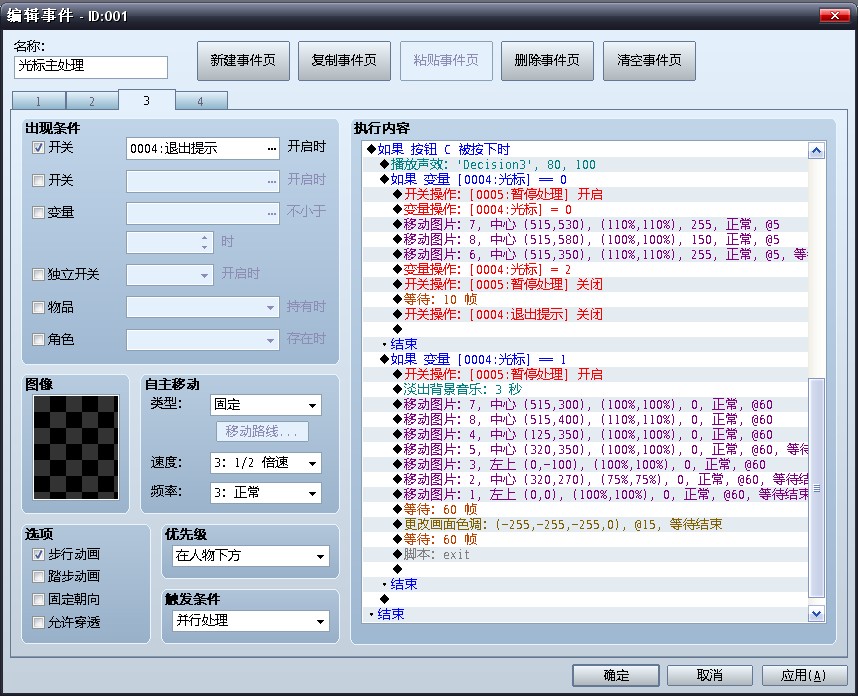Enable the 踏步动画 option checkbox
Viewport: 858px width, 696px height.
coord(38,577)
